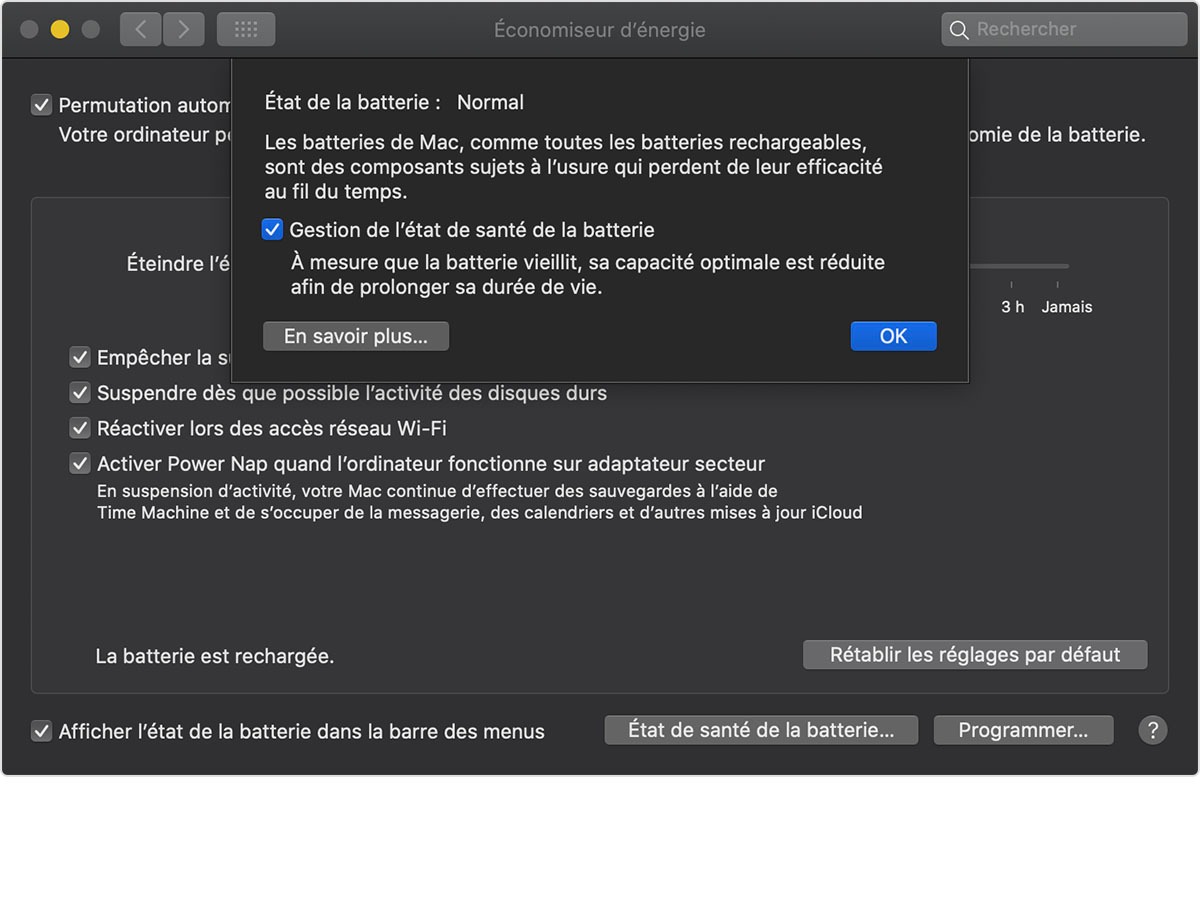Disable Suspendre dès que possible l'activité des disques durs
This screenshot has width=1200, height=908.
(x=80, y=393)
